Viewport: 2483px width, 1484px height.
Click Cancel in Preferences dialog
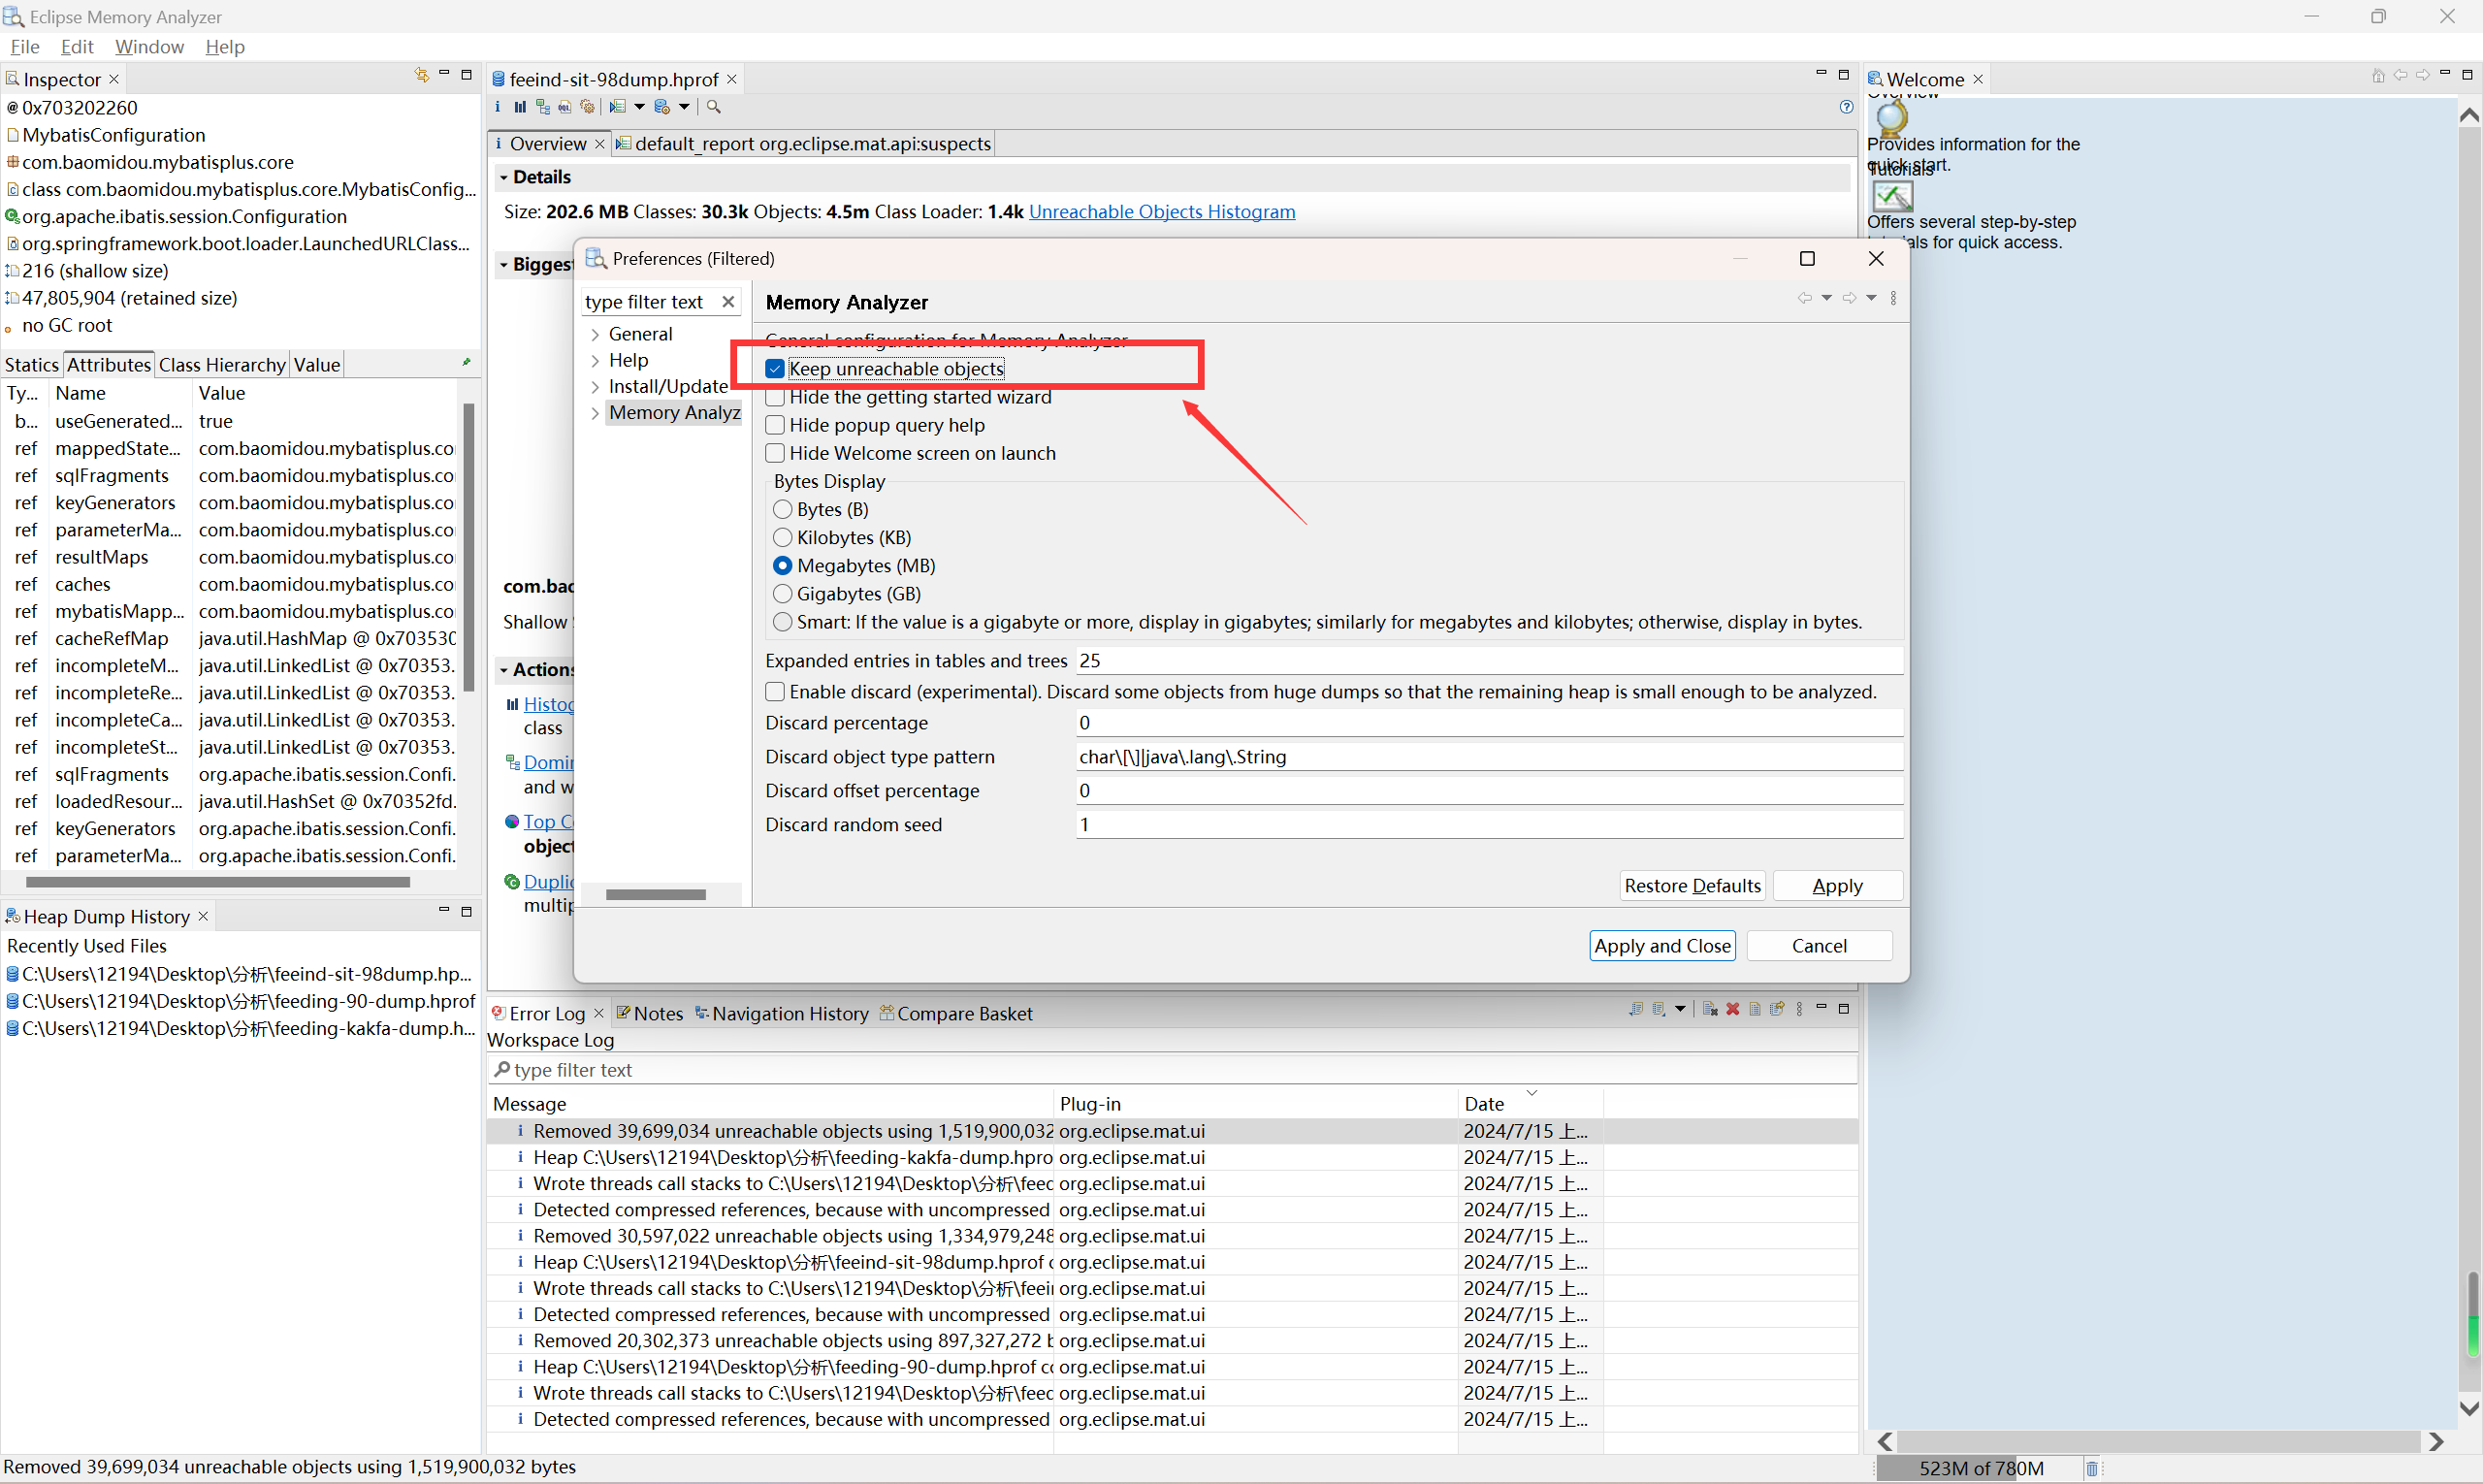point(1819,946)
